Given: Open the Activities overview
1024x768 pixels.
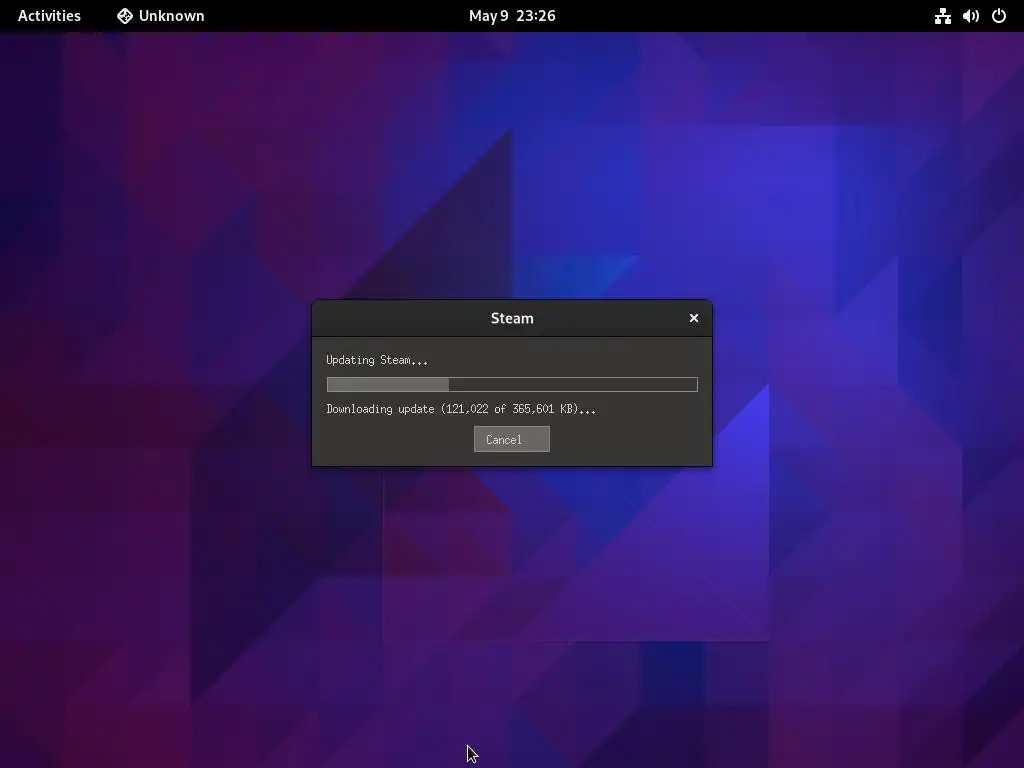Looking at the screenshot, I should 49,16.
